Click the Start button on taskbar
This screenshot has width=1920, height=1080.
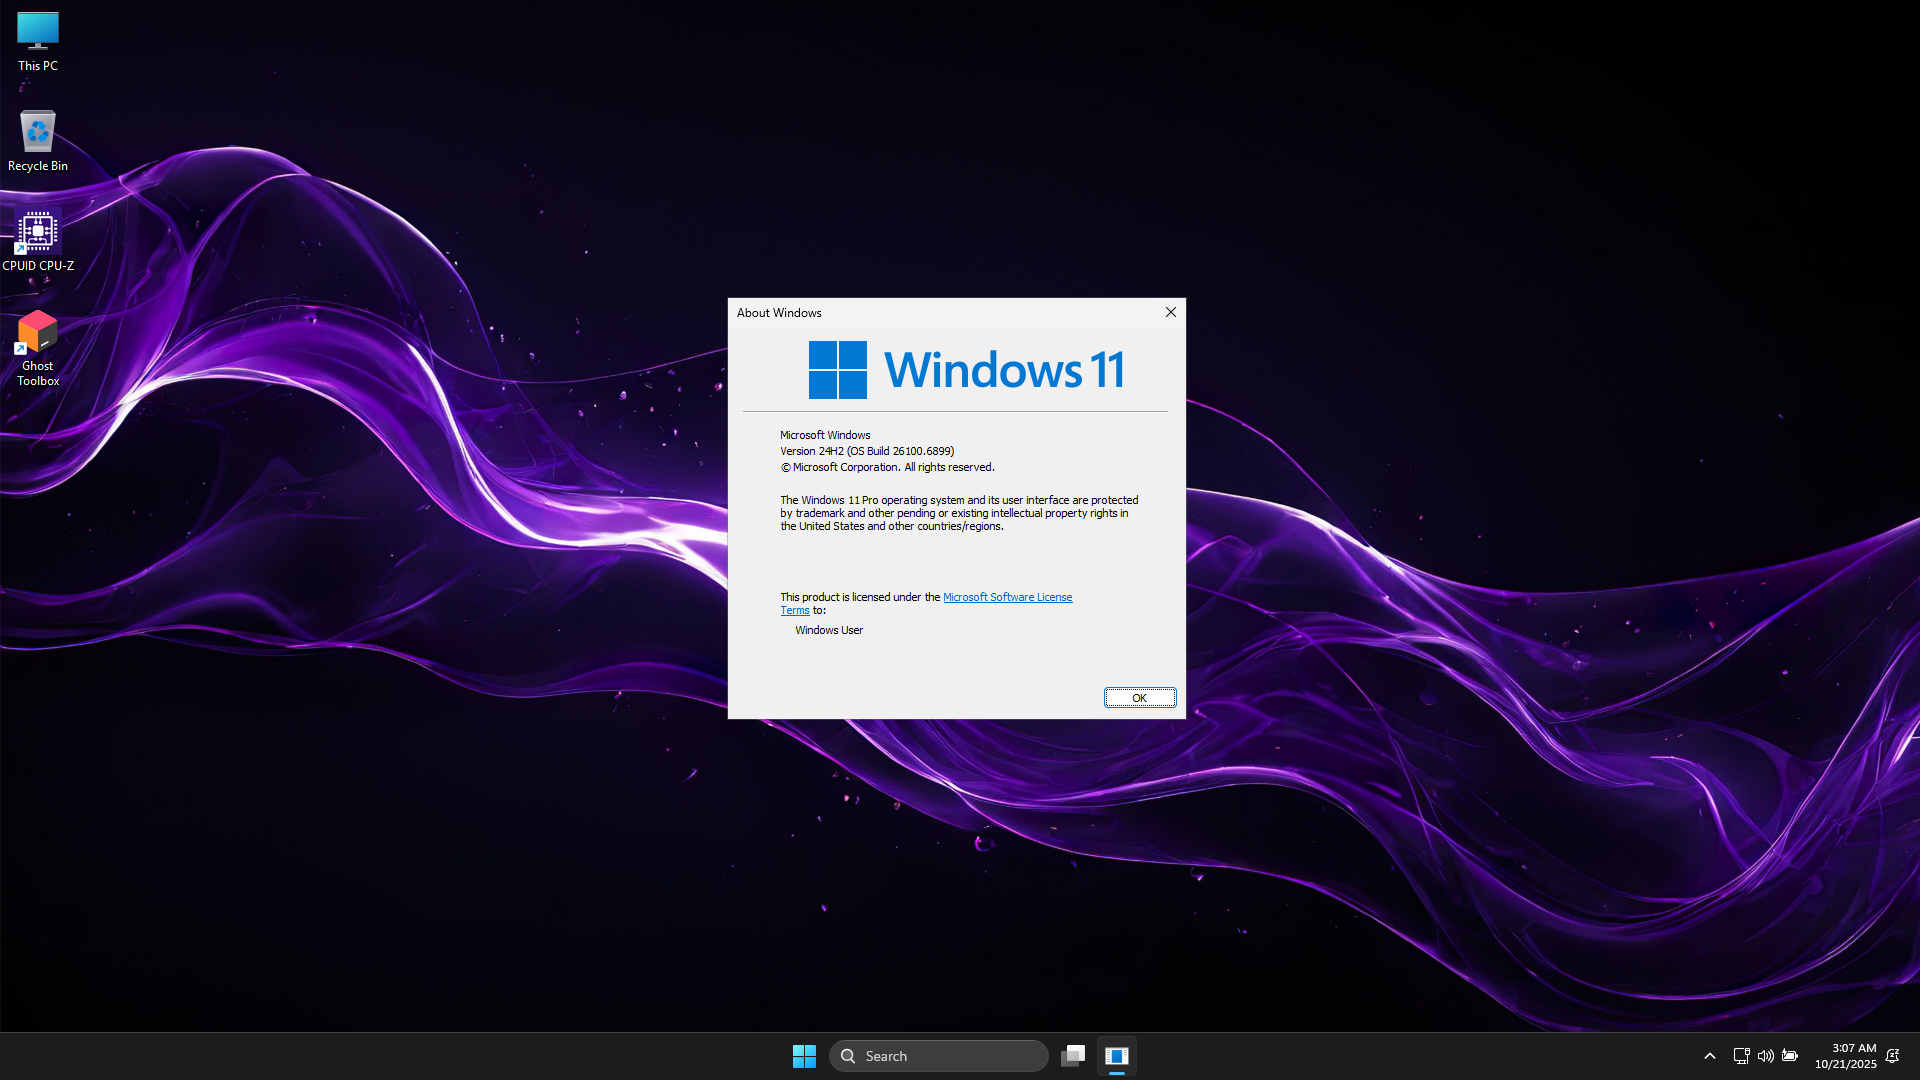coord(804,1056)
